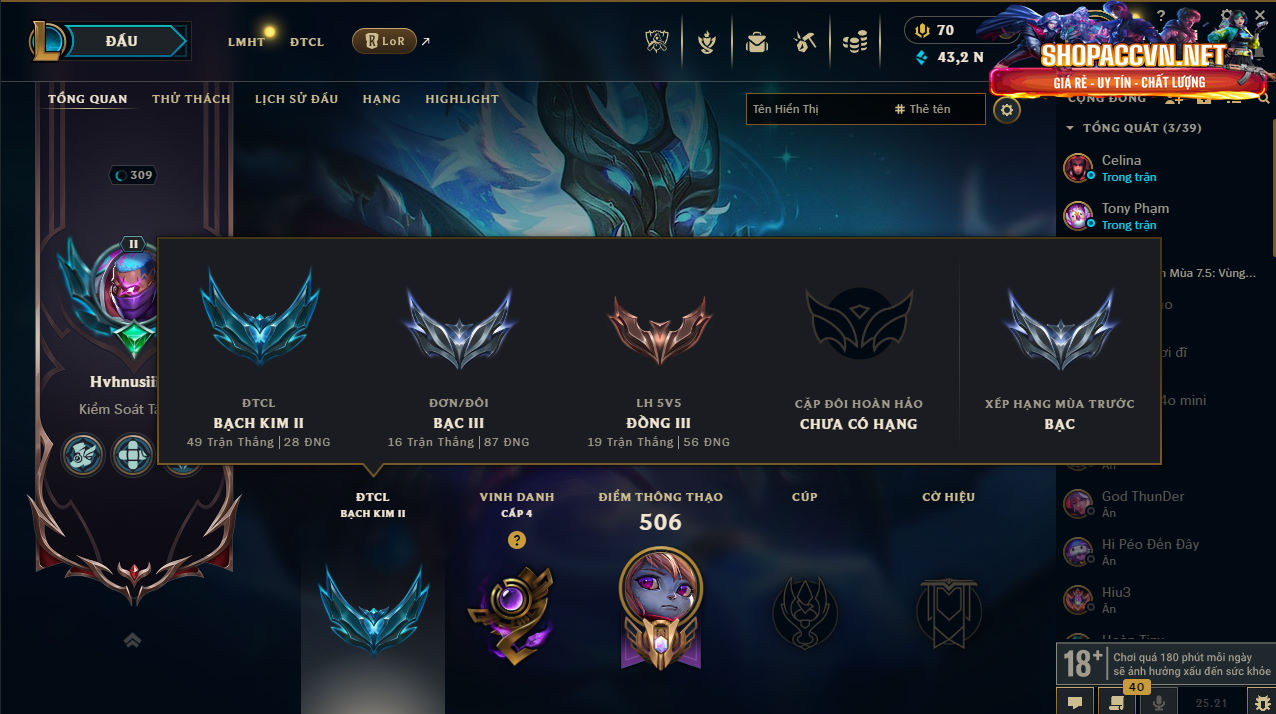Open the Store coins stack icon
This screenshot has height=714, width=1276.
click(x=854, y=42)
